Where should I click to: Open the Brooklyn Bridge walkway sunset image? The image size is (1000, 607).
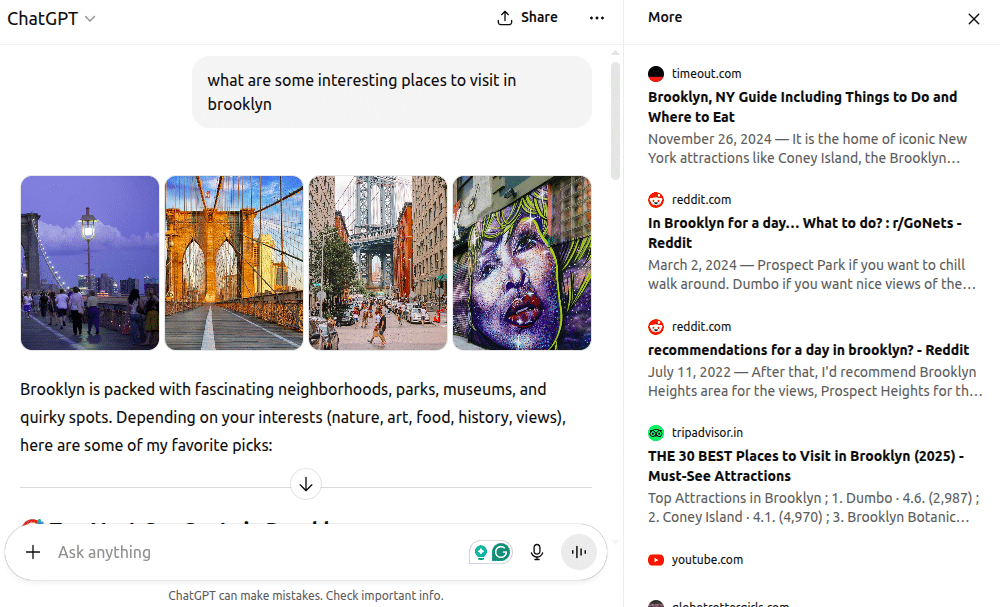click(234, 263)
